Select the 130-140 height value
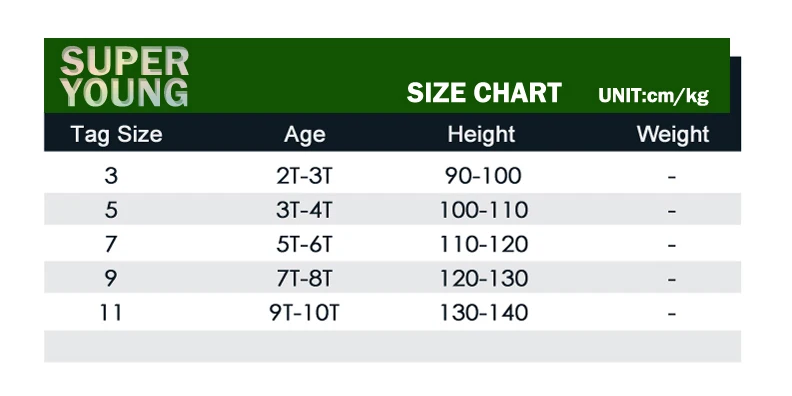Viewport: 792px width, 396px height. pyautogui.click(x=484, y=313)
